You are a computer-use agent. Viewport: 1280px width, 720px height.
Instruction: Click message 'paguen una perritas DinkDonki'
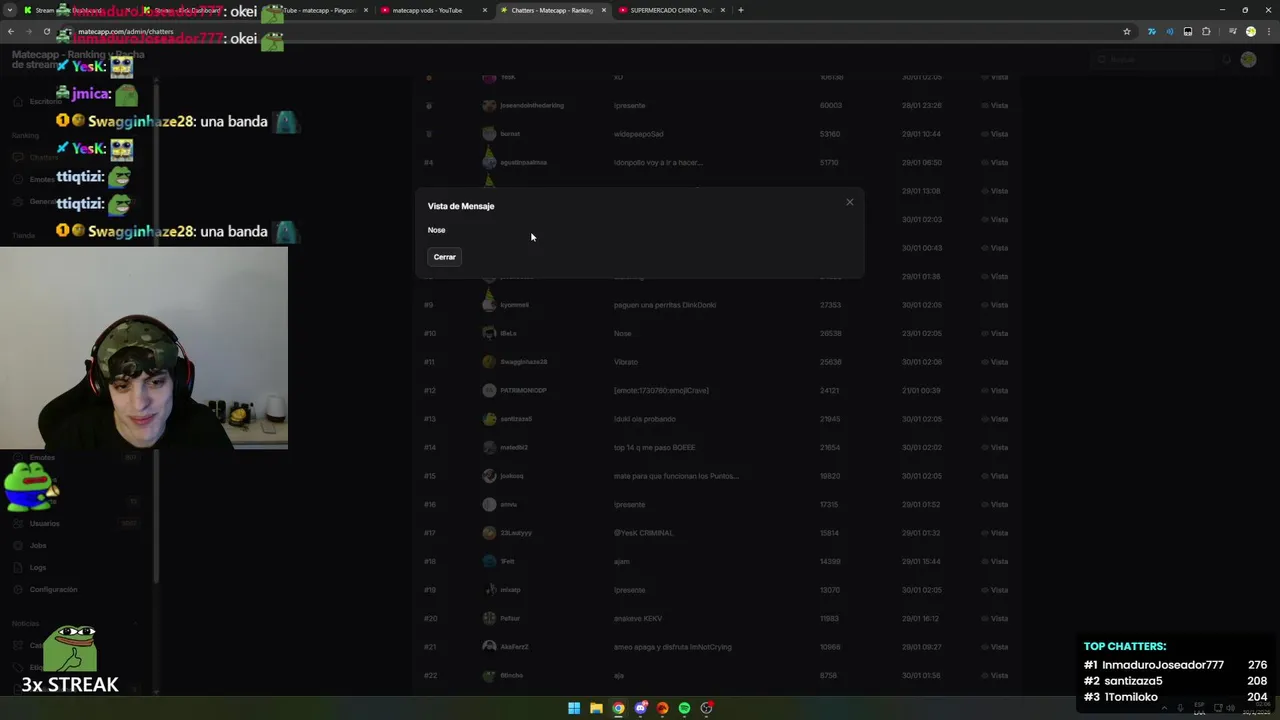tap(665, 305)
